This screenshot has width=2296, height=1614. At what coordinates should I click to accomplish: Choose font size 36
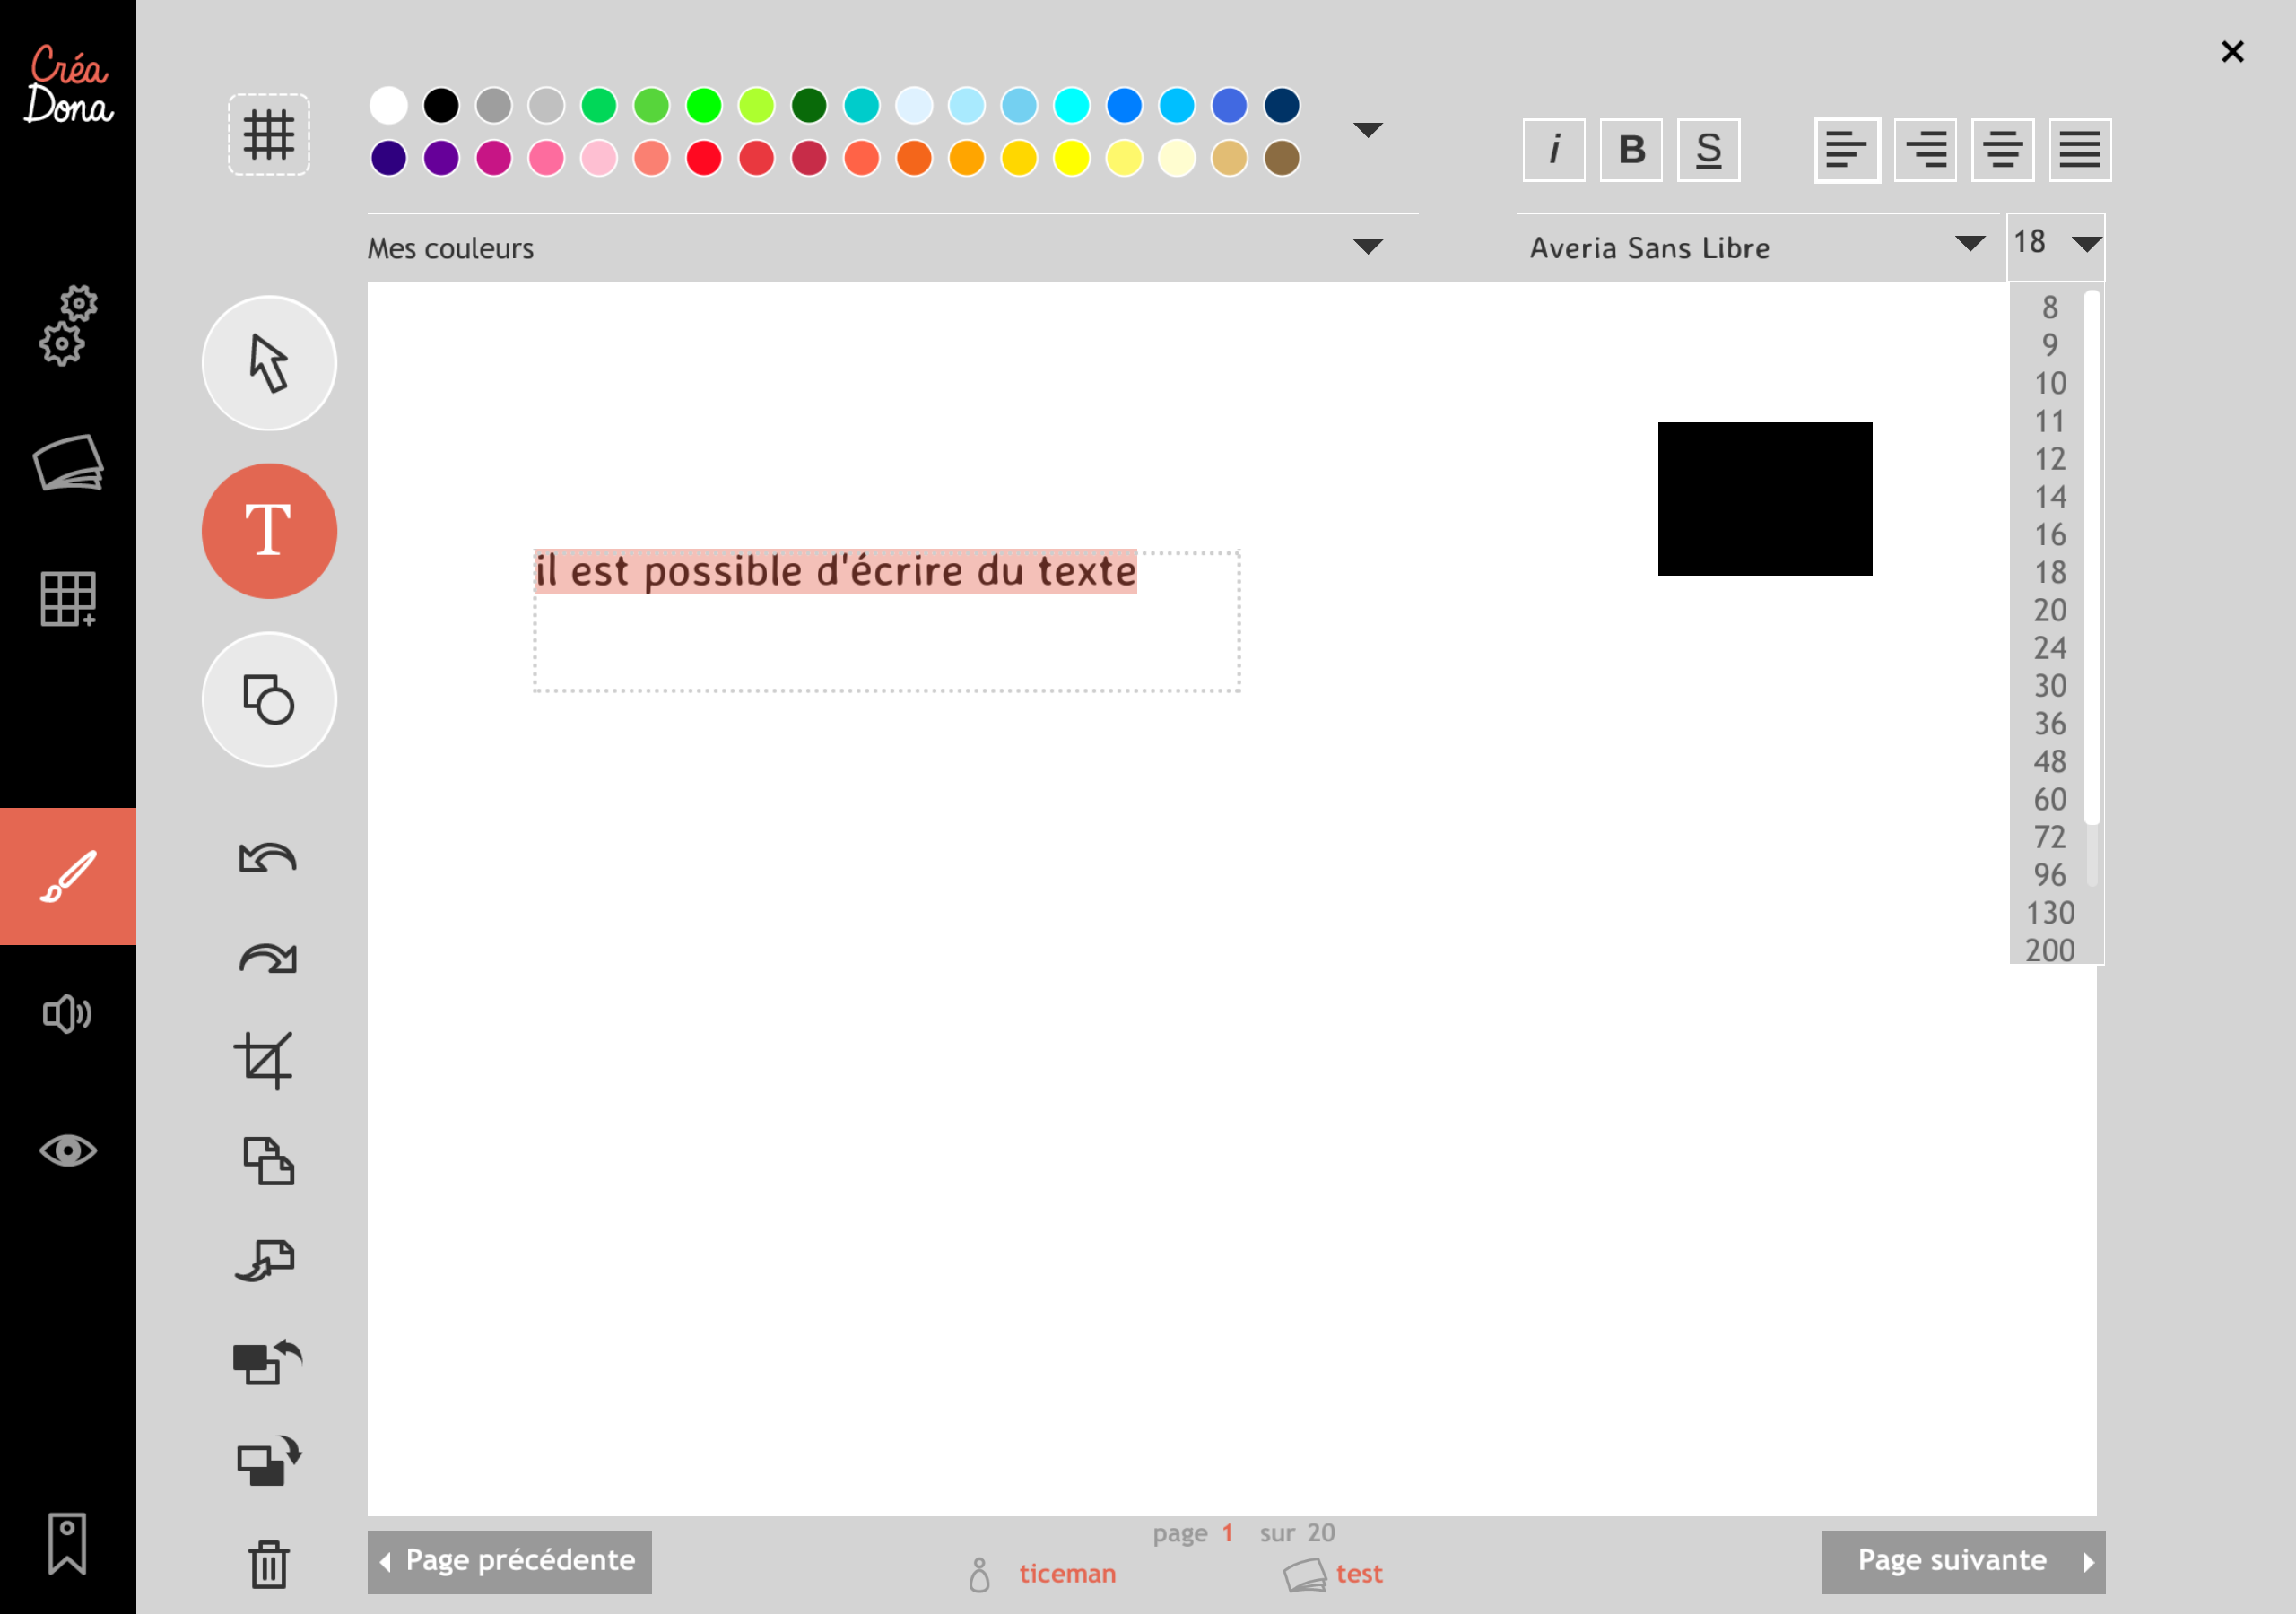[2050, 724]
